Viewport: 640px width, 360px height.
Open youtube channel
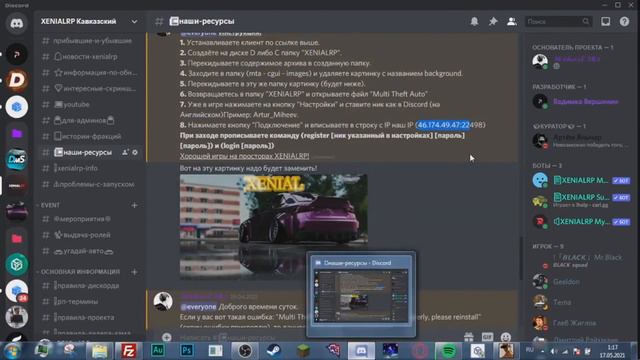click(90, 104)
